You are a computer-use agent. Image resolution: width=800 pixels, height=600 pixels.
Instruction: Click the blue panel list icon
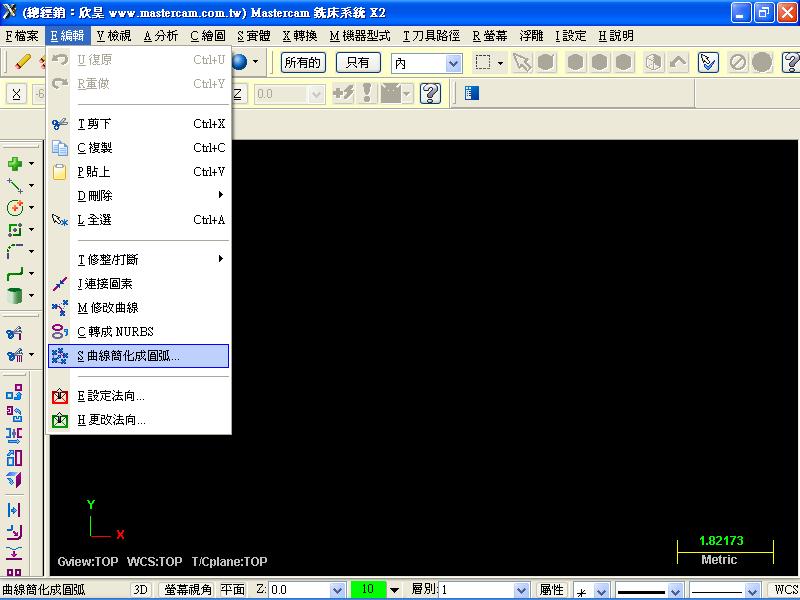[x=472, y=93]
